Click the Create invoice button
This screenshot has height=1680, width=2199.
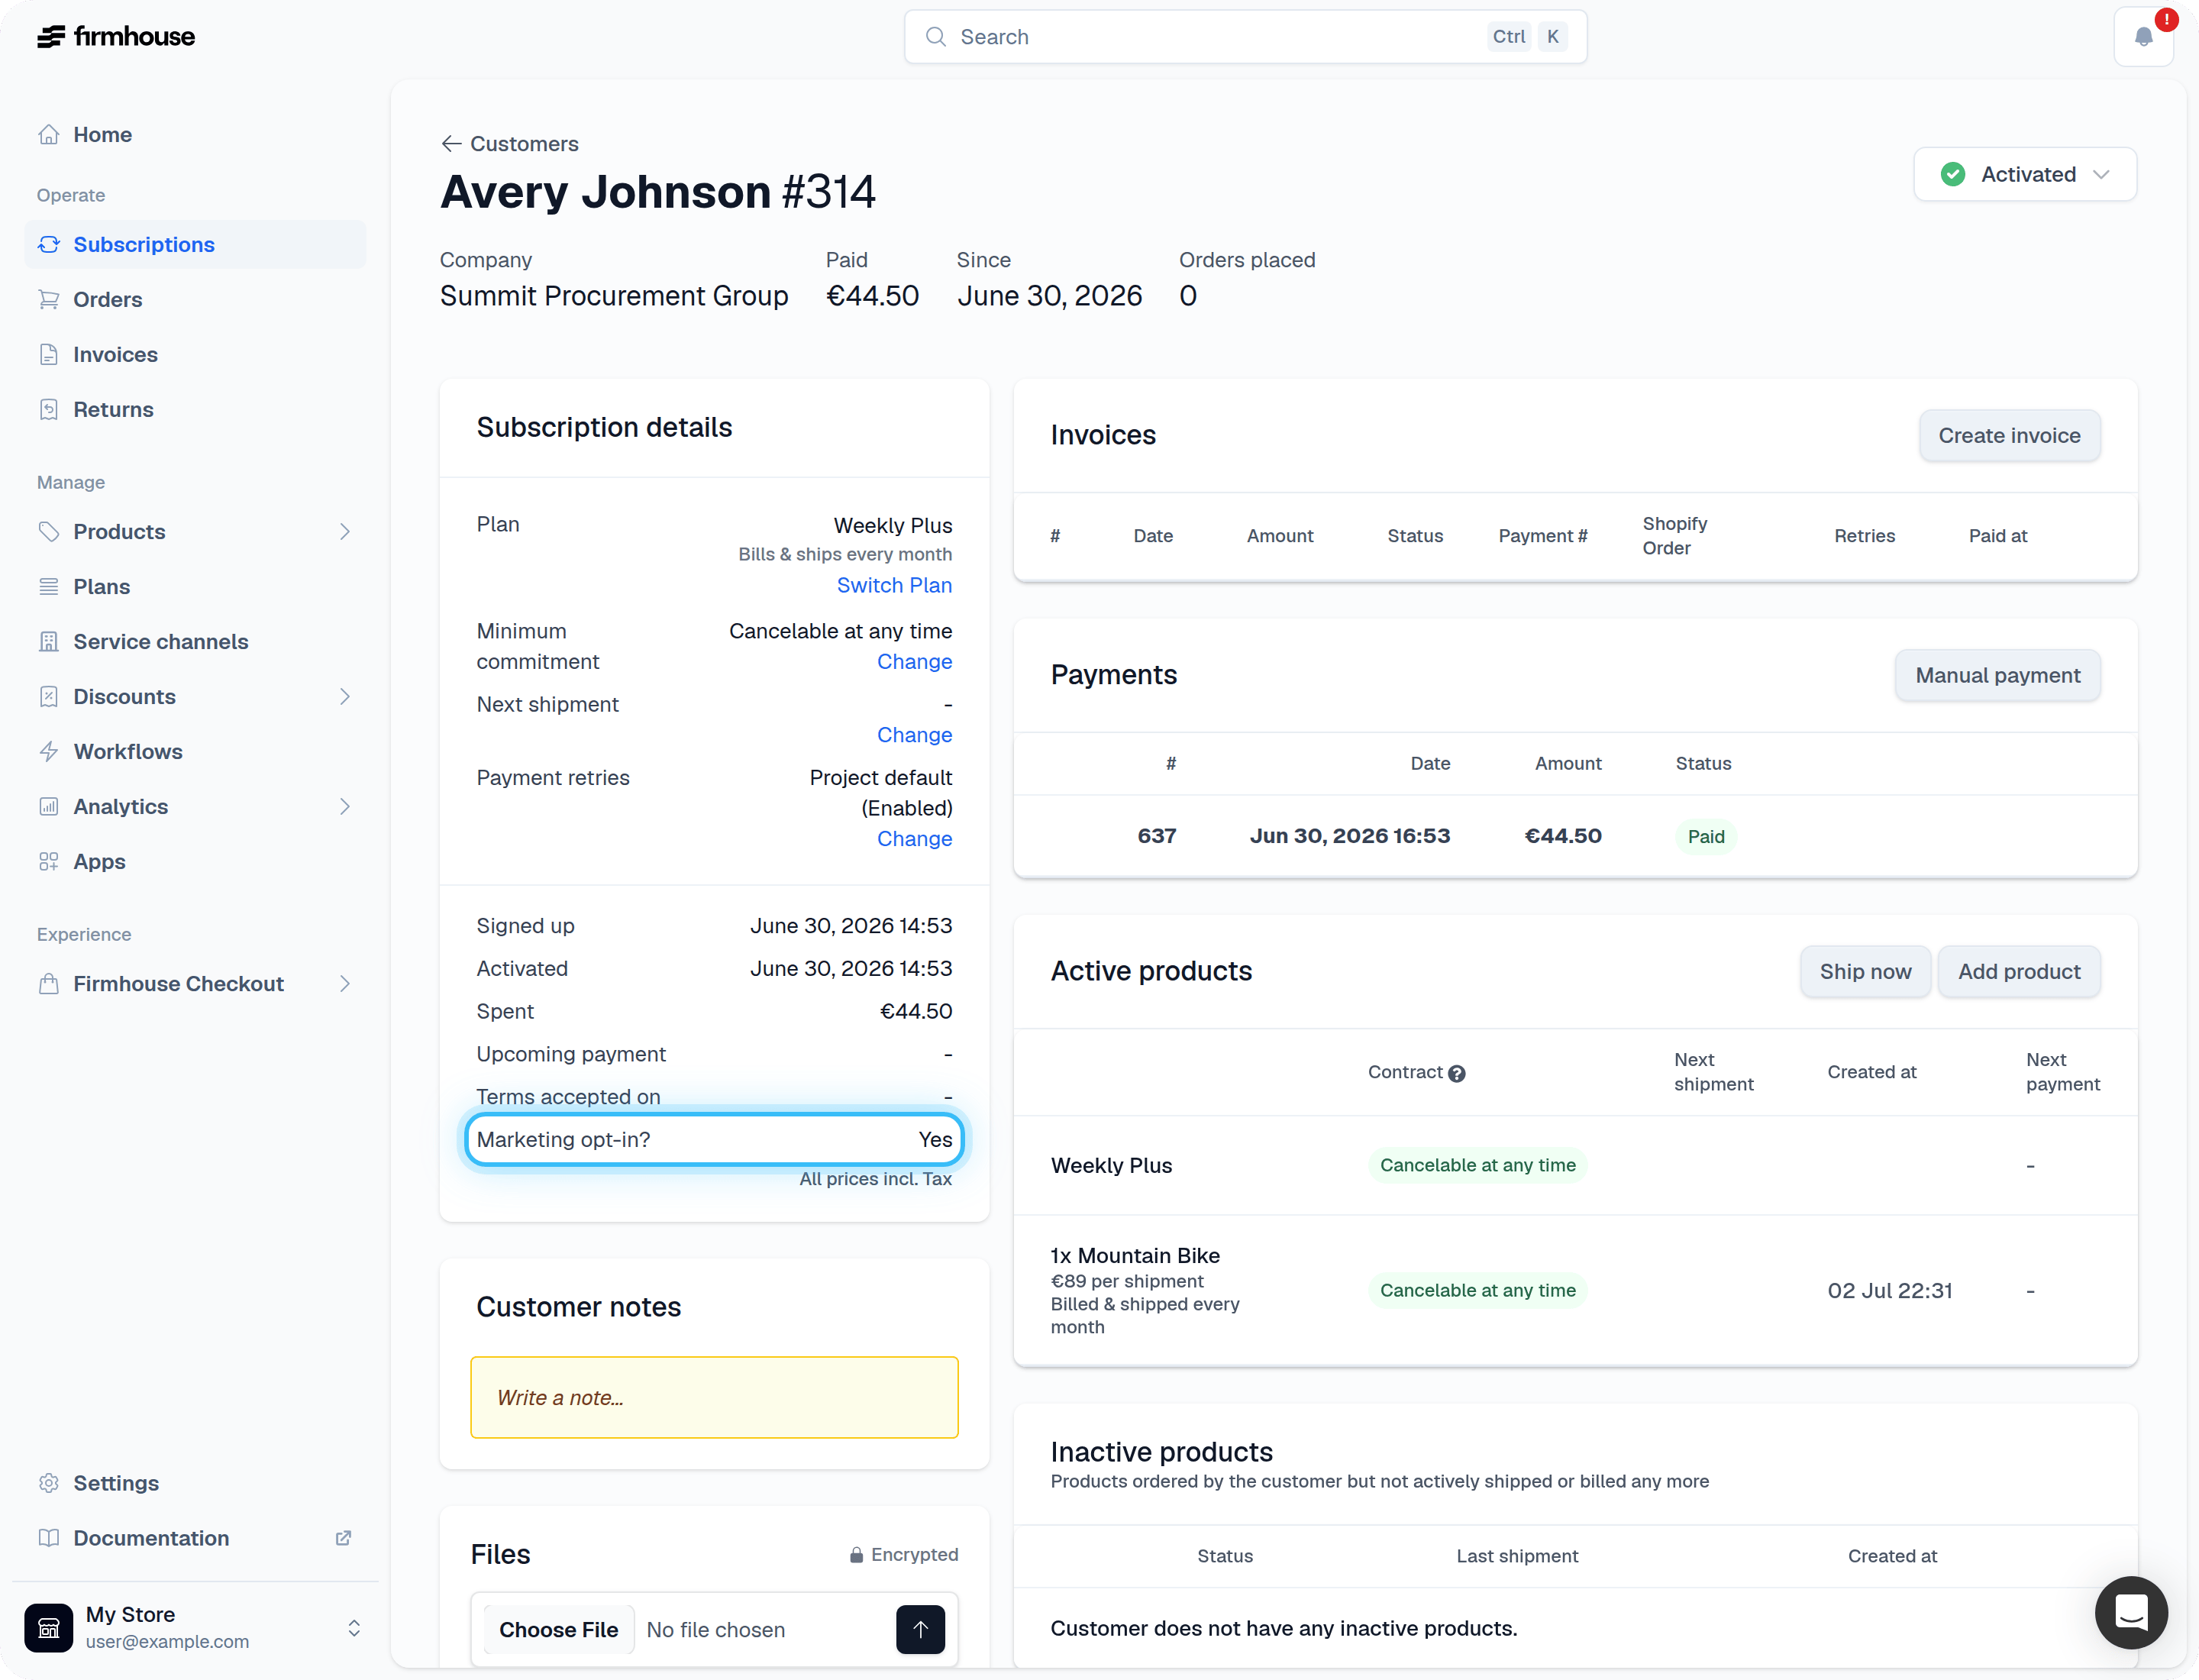tap(2009, 435)
